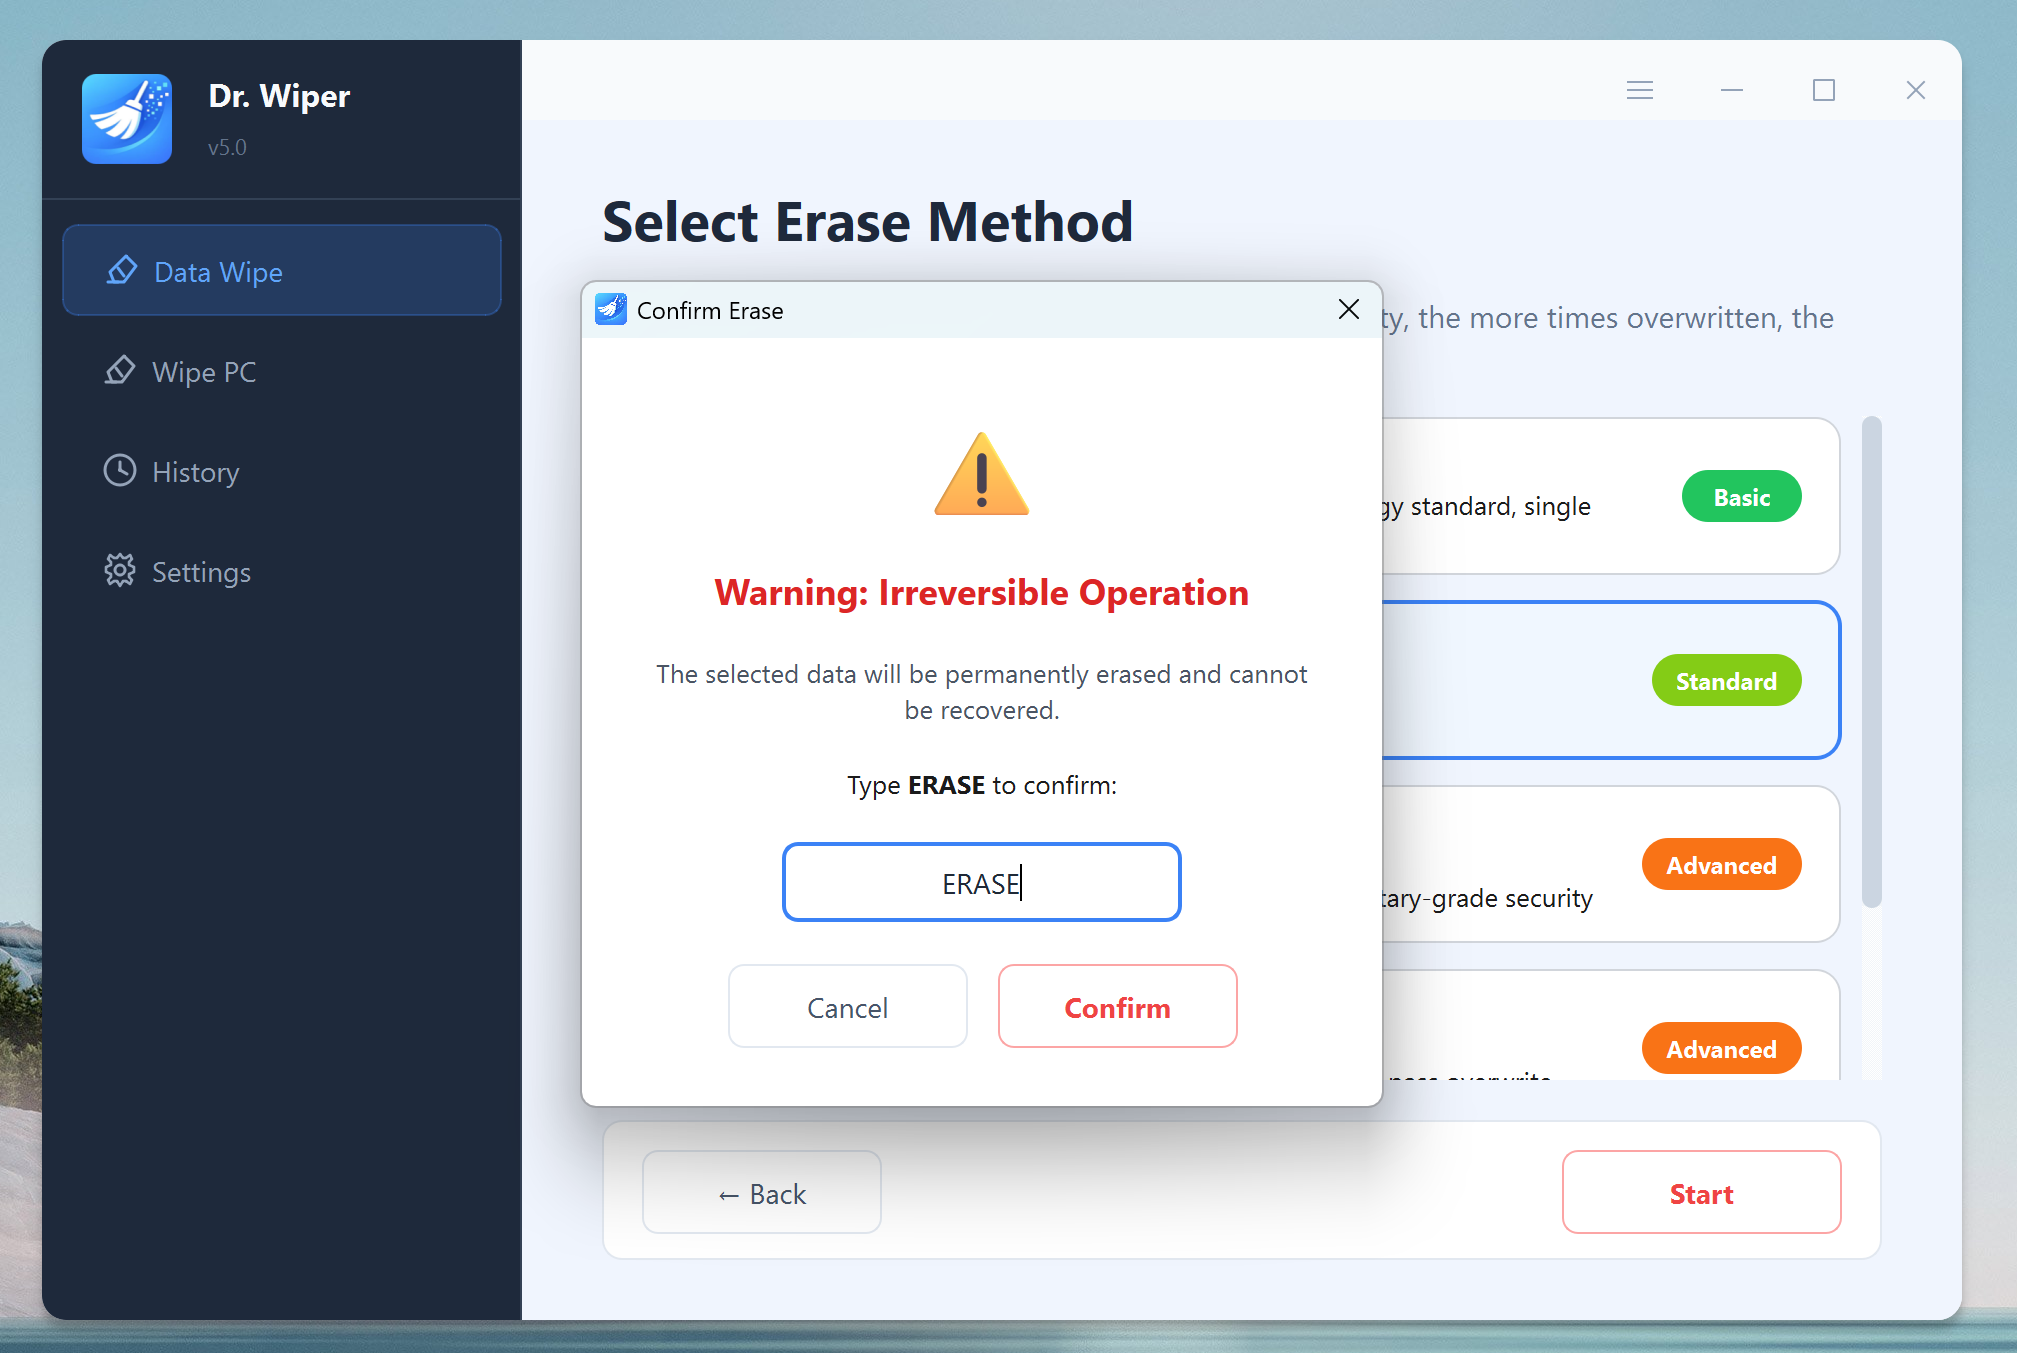This screenshot has width=2017, height=1353.
Task: Select the Standard erase method badge
Action: 1726,681
